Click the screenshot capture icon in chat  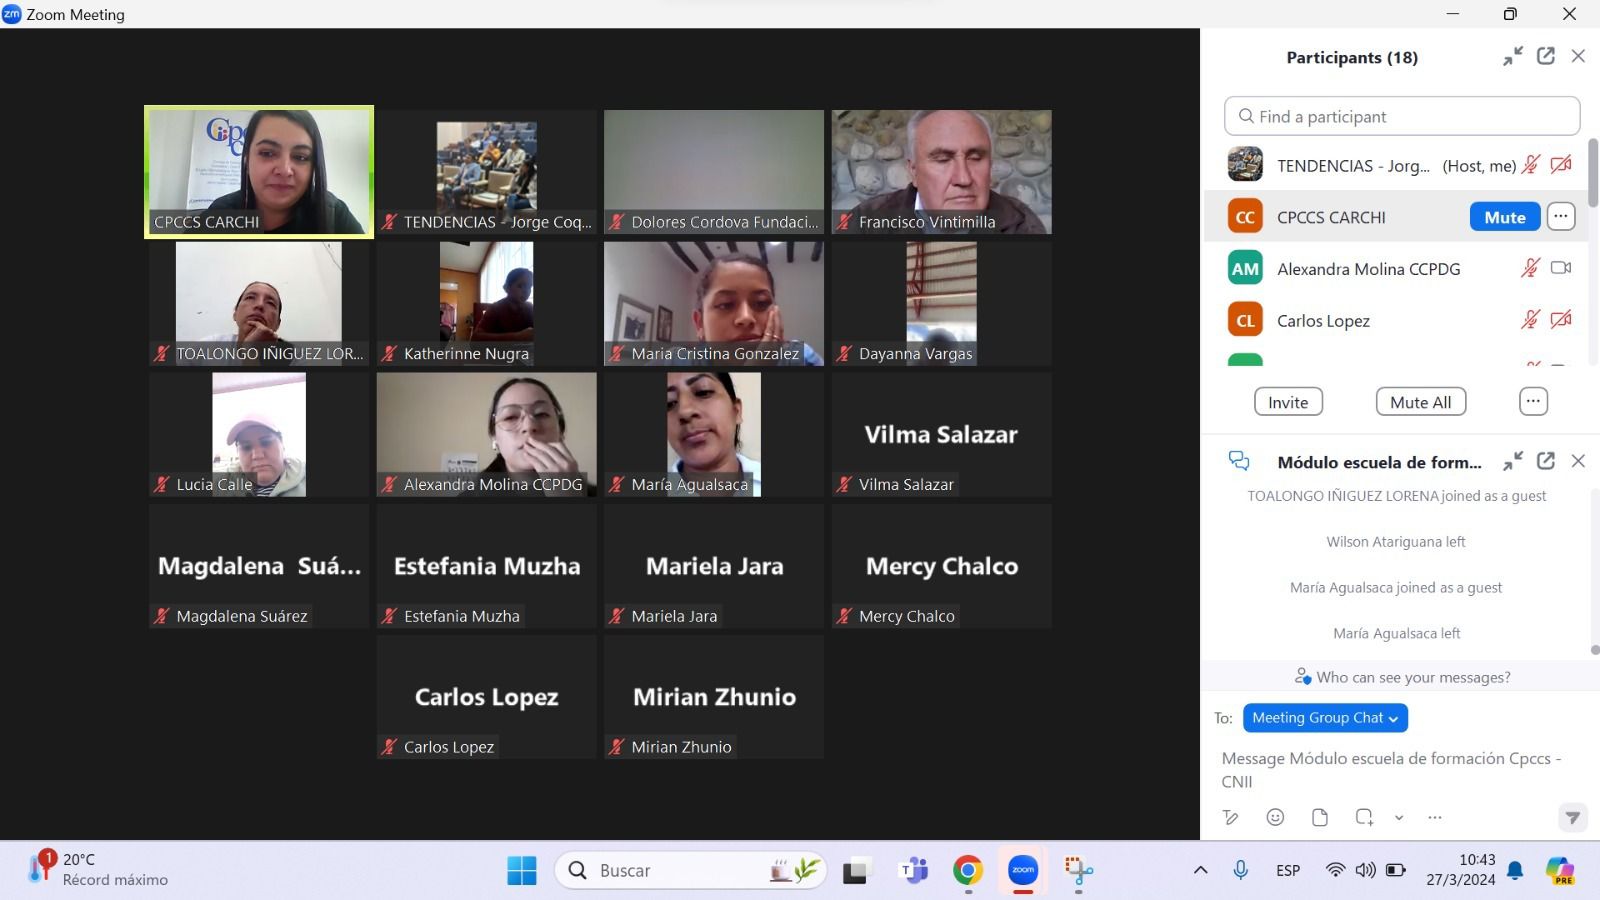tap(1364, 817)
